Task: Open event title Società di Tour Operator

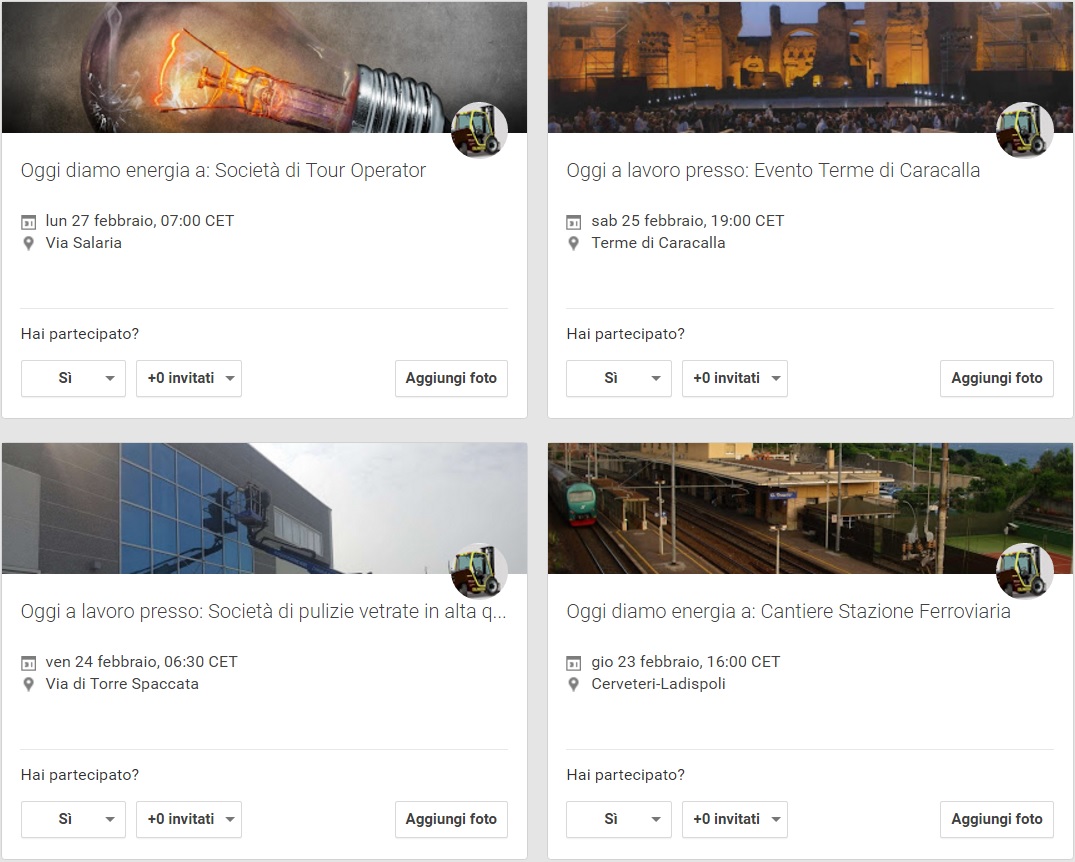Action: (x=224, y=171)
